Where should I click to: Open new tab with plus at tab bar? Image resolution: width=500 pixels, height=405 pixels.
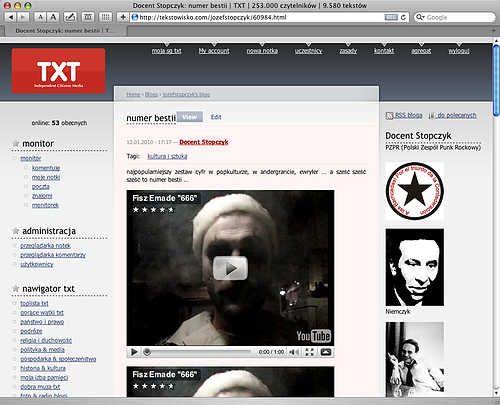tap(494, 31)
